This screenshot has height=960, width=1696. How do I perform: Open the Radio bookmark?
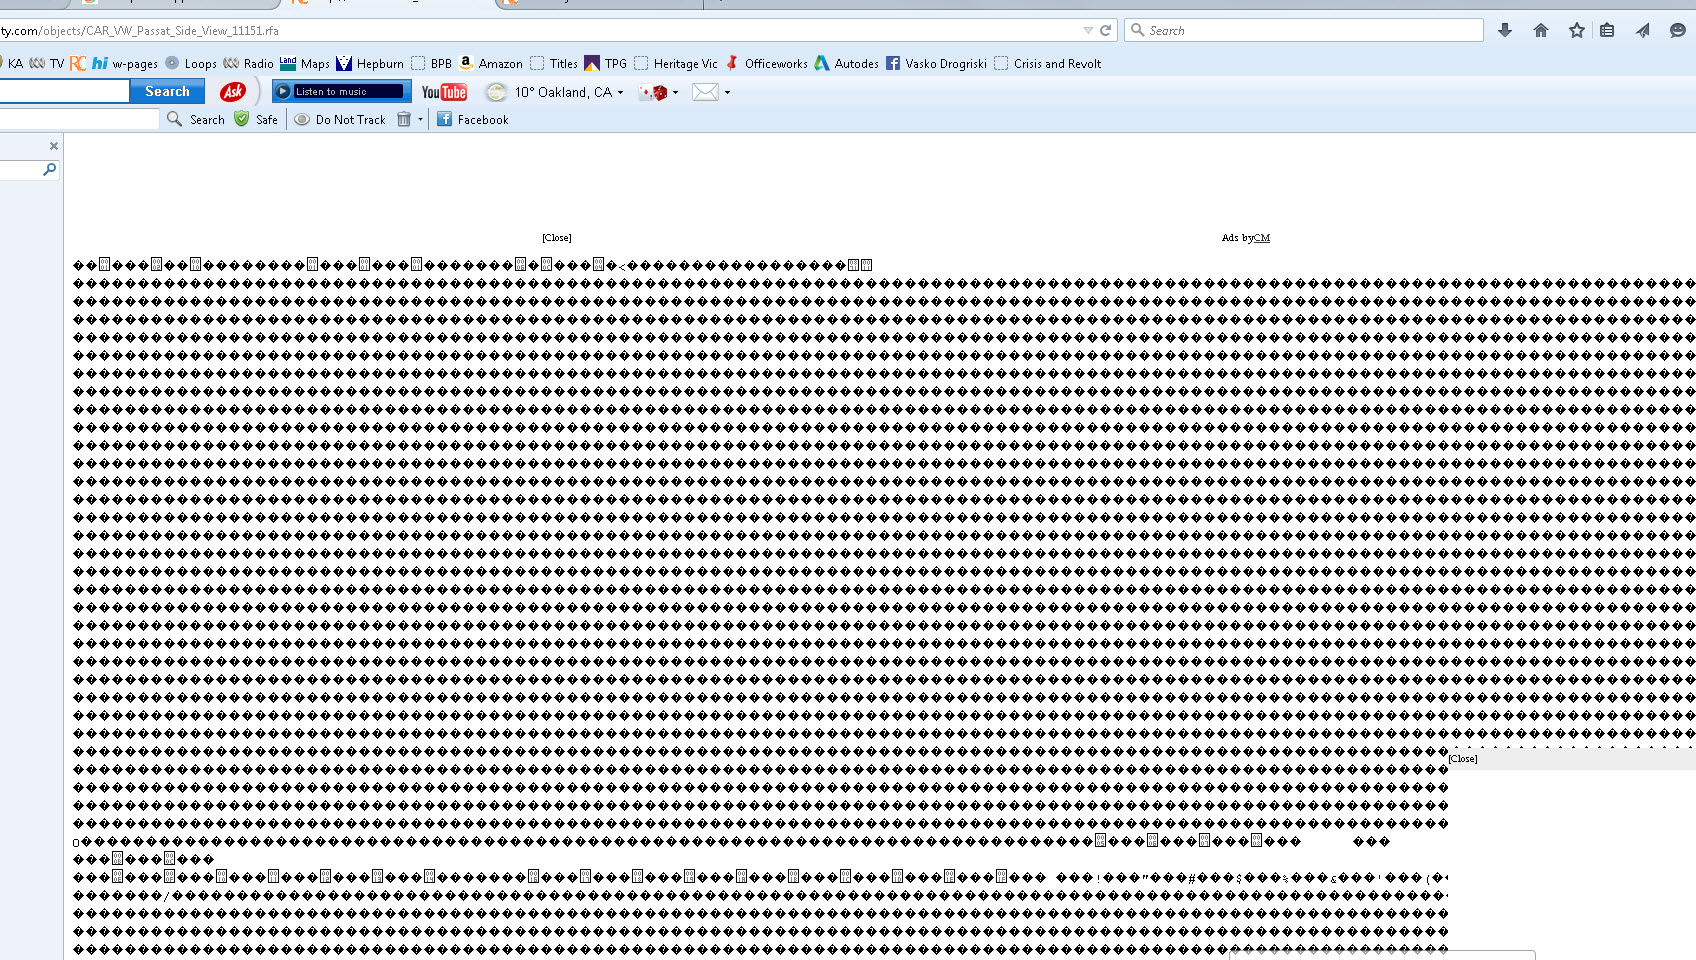248,63
